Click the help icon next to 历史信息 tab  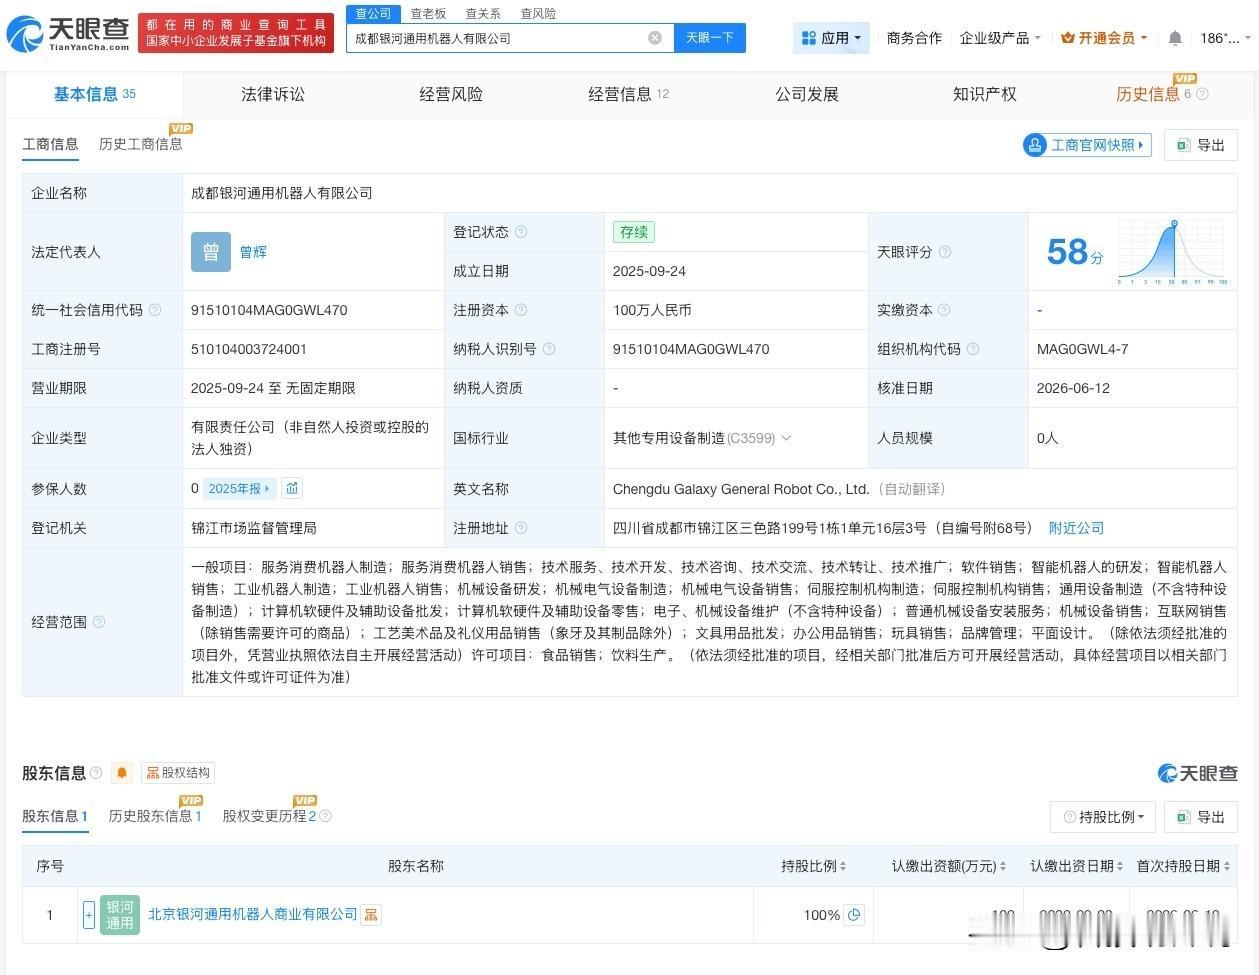pyautogui.click(x=1202, y=94)
